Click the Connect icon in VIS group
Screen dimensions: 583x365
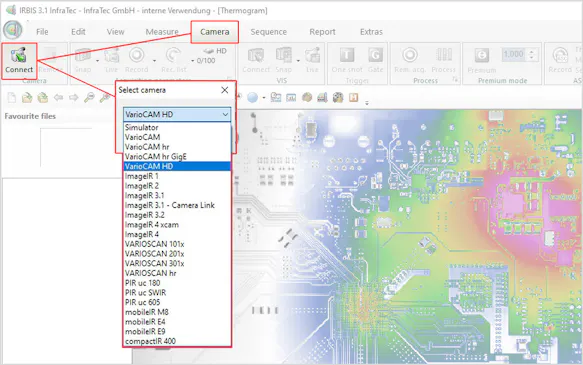(x=256, y=56)
